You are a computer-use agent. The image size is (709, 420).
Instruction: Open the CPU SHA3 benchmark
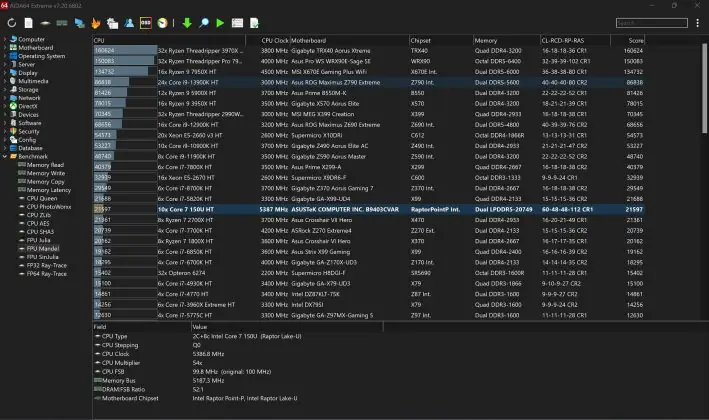click(x=40, y=232)
